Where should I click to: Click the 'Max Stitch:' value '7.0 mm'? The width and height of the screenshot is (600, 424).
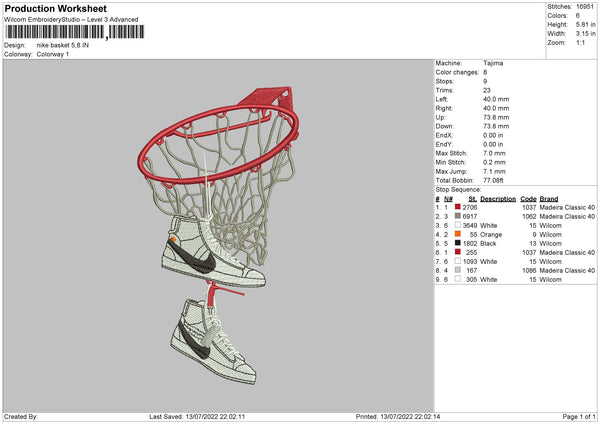coord(494,153)
